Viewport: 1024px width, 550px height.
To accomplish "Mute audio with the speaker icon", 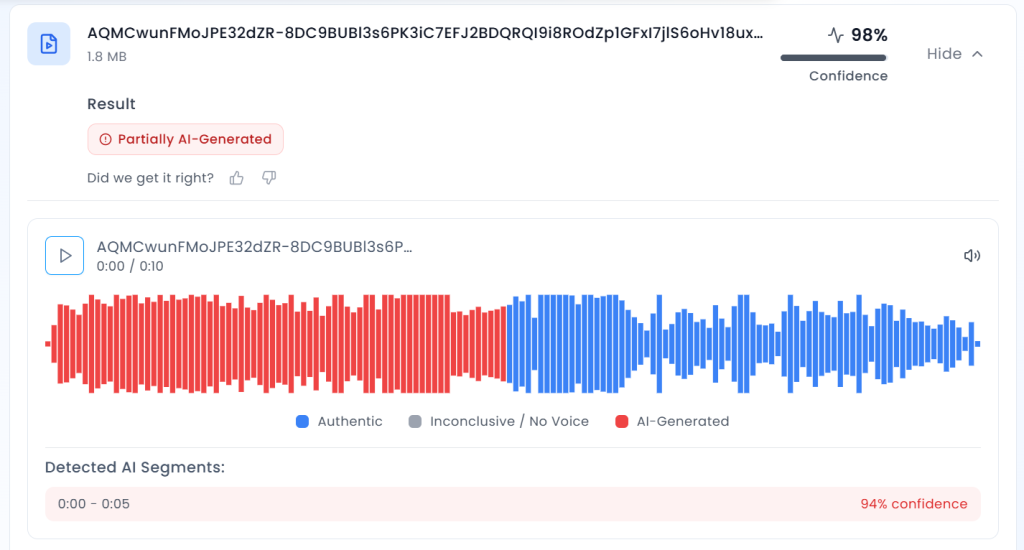I will (972, 255).
